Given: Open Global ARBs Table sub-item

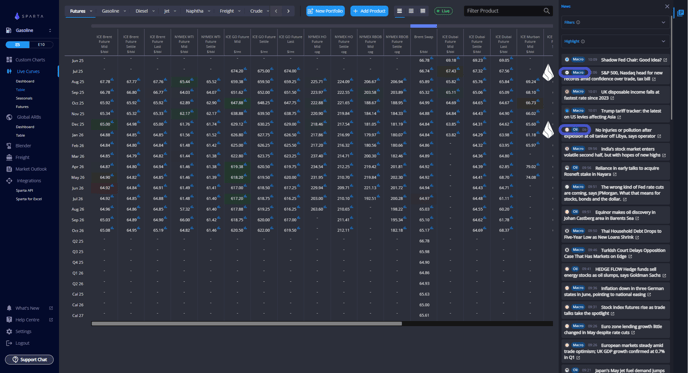Looking at the screenshot, I should (x=20, y=135).
